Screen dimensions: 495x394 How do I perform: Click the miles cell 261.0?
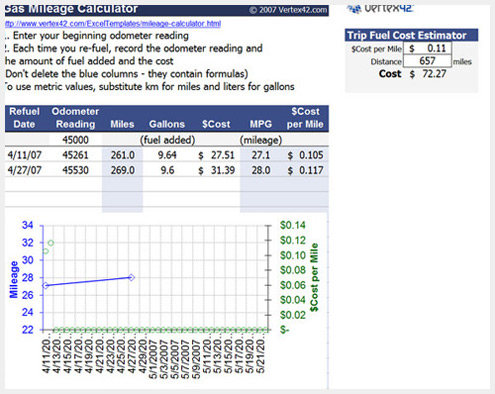click(x=122, y=155)
